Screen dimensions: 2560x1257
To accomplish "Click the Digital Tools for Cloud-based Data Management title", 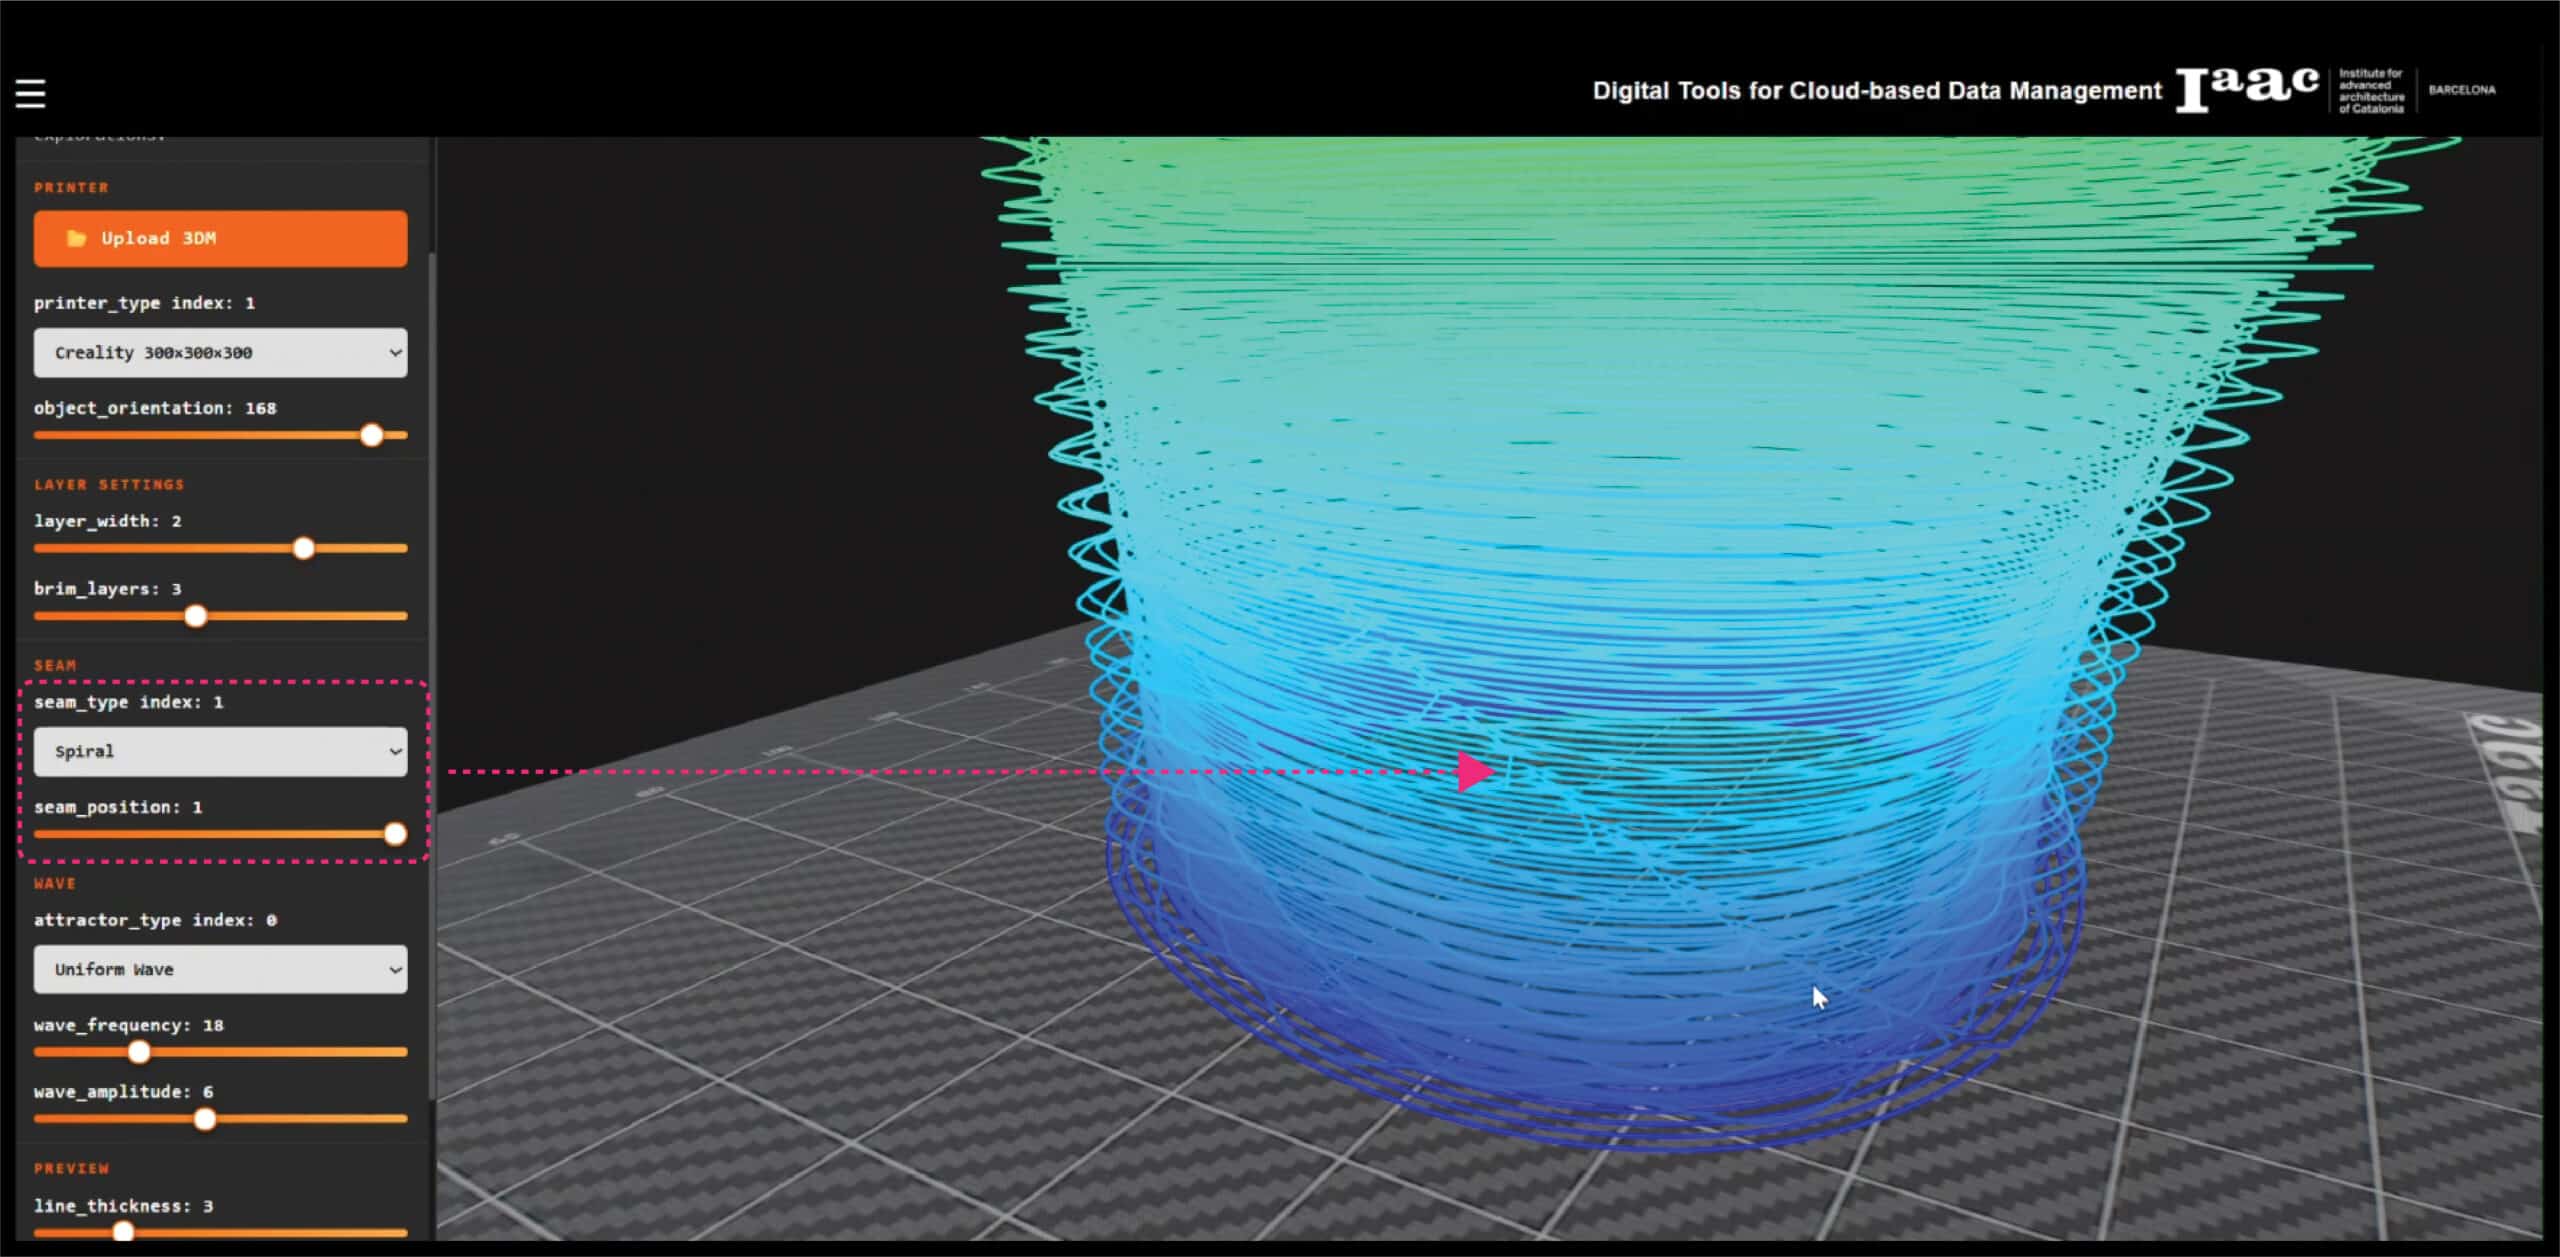I will coord(1876,91).
